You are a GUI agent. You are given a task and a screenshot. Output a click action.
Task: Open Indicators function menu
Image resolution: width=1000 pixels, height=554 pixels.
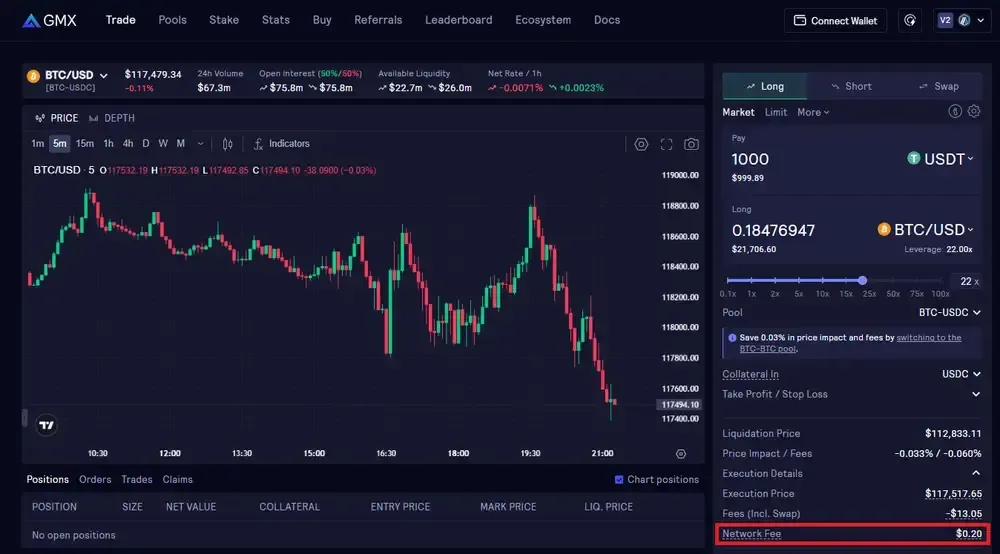coord(281,144)
